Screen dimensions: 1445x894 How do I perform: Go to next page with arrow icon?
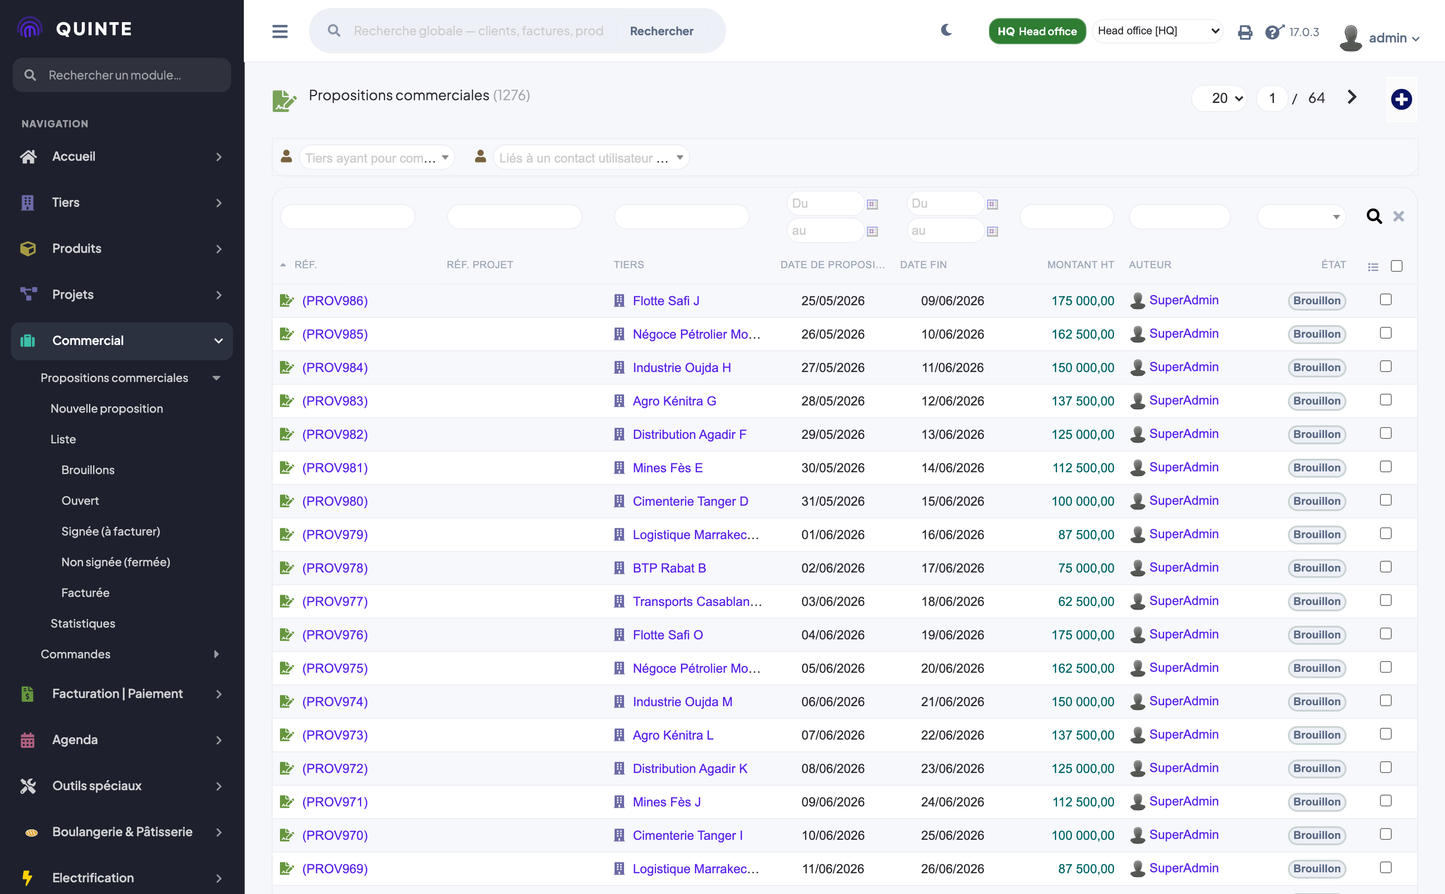pos(1352,97)
